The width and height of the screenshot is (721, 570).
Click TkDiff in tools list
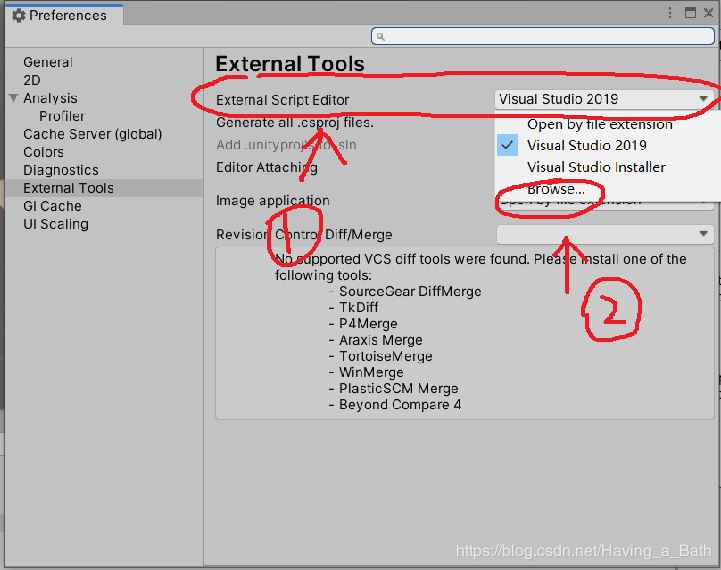[x=359, y=307]
